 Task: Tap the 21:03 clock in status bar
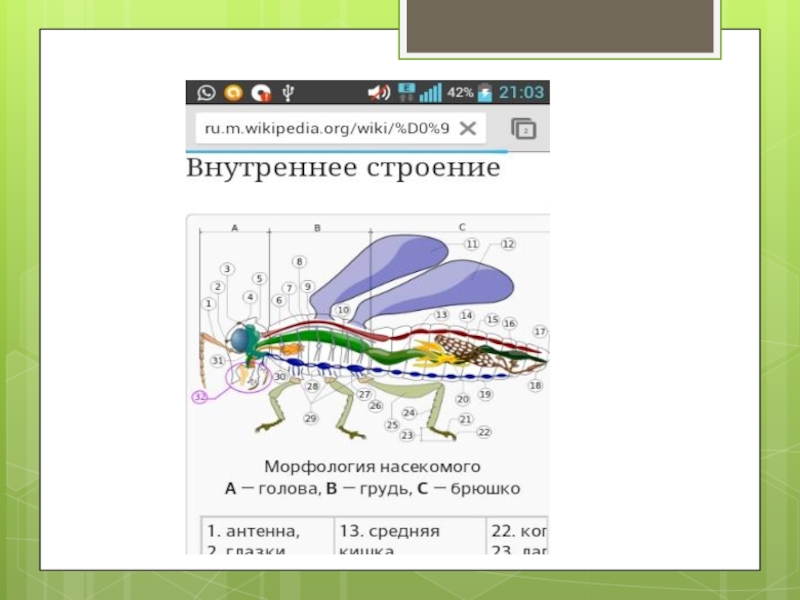(521, 92)
